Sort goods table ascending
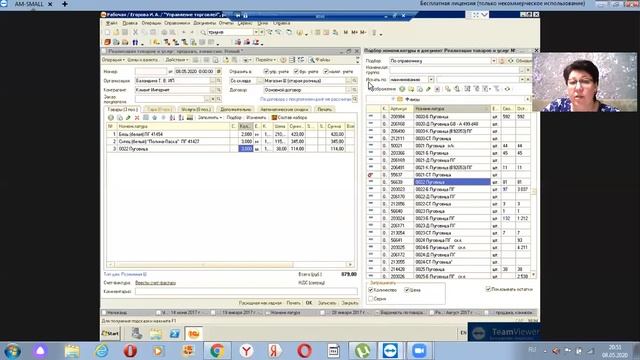The image size is (640, 360). pyautogui.click(x=172, y=118)
